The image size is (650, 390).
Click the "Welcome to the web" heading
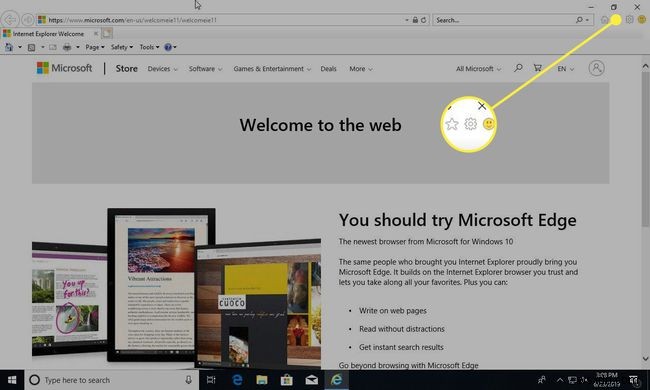tap(320, 125)
